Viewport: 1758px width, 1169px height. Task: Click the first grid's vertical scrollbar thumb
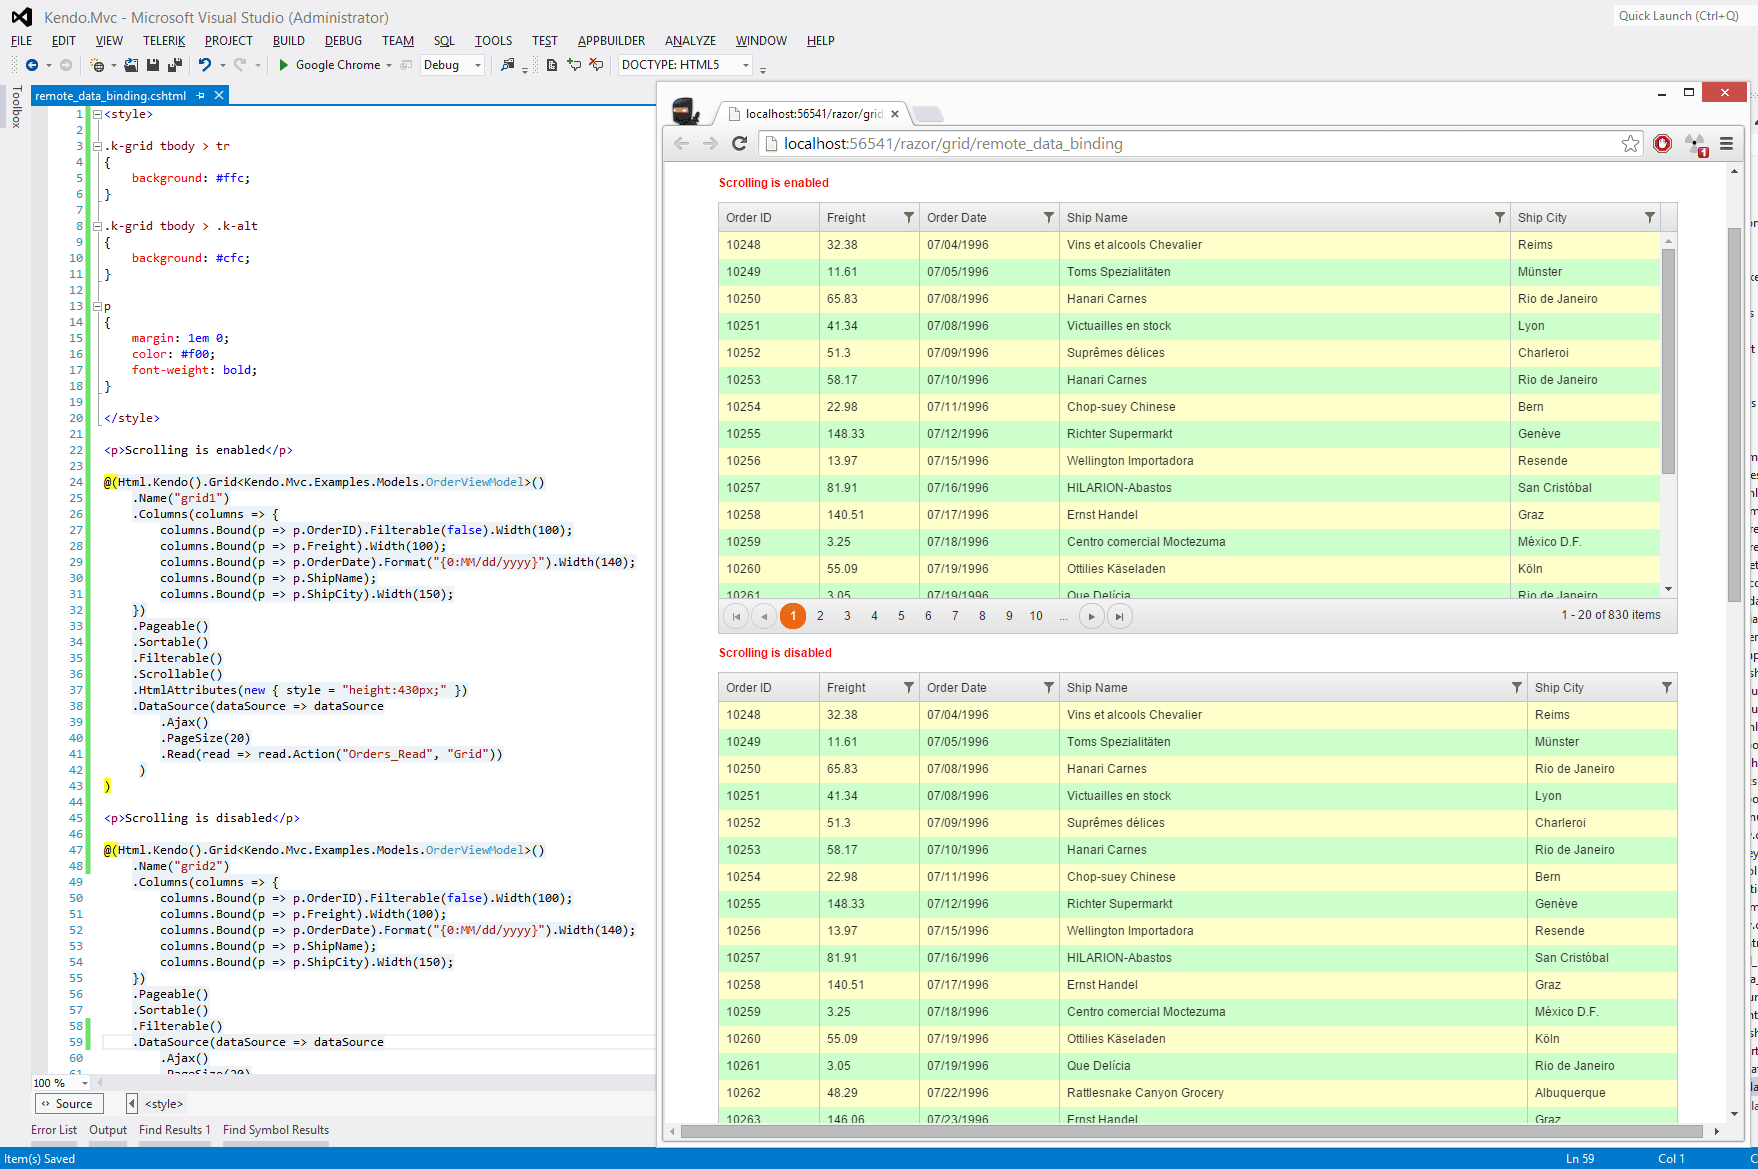[1668, 360]
